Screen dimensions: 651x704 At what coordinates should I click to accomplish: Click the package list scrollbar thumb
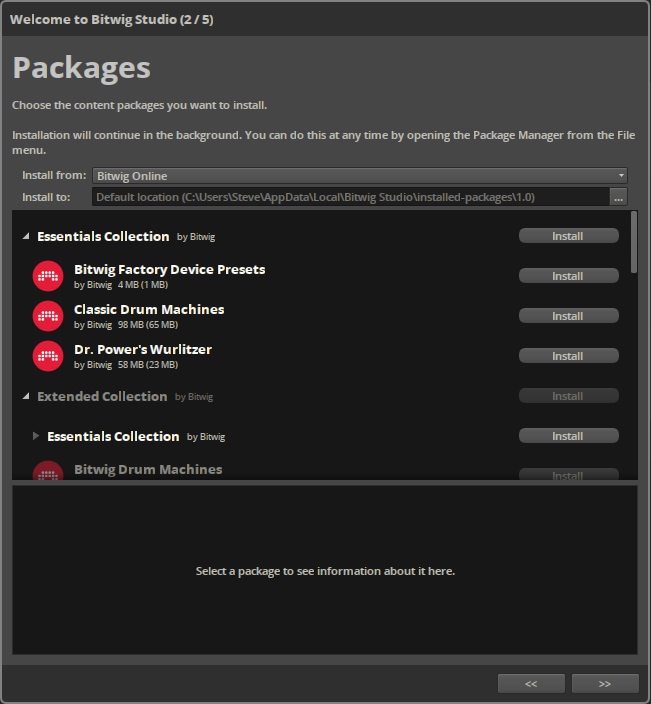coord(633,242)
